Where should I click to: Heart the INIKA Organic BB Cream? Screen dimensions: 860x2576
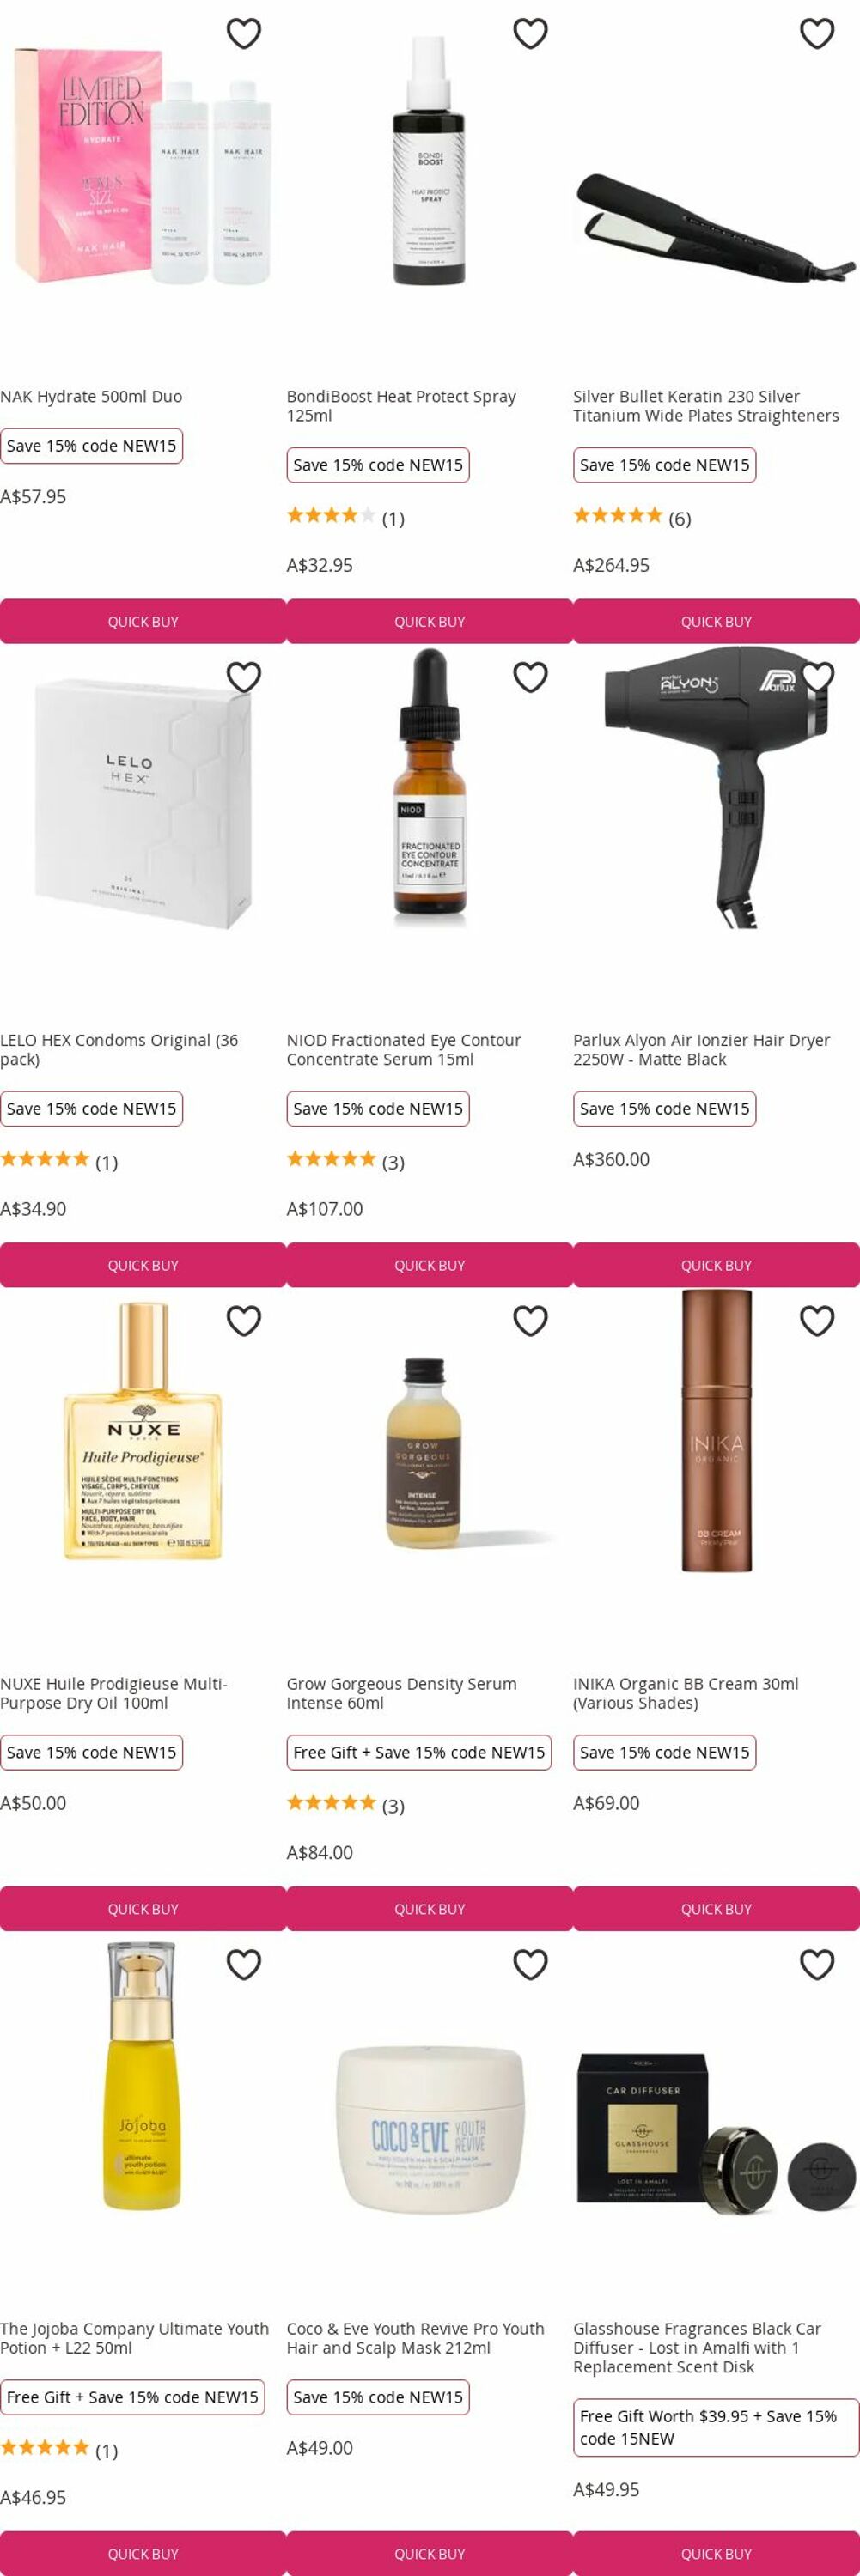point(817,1322)
